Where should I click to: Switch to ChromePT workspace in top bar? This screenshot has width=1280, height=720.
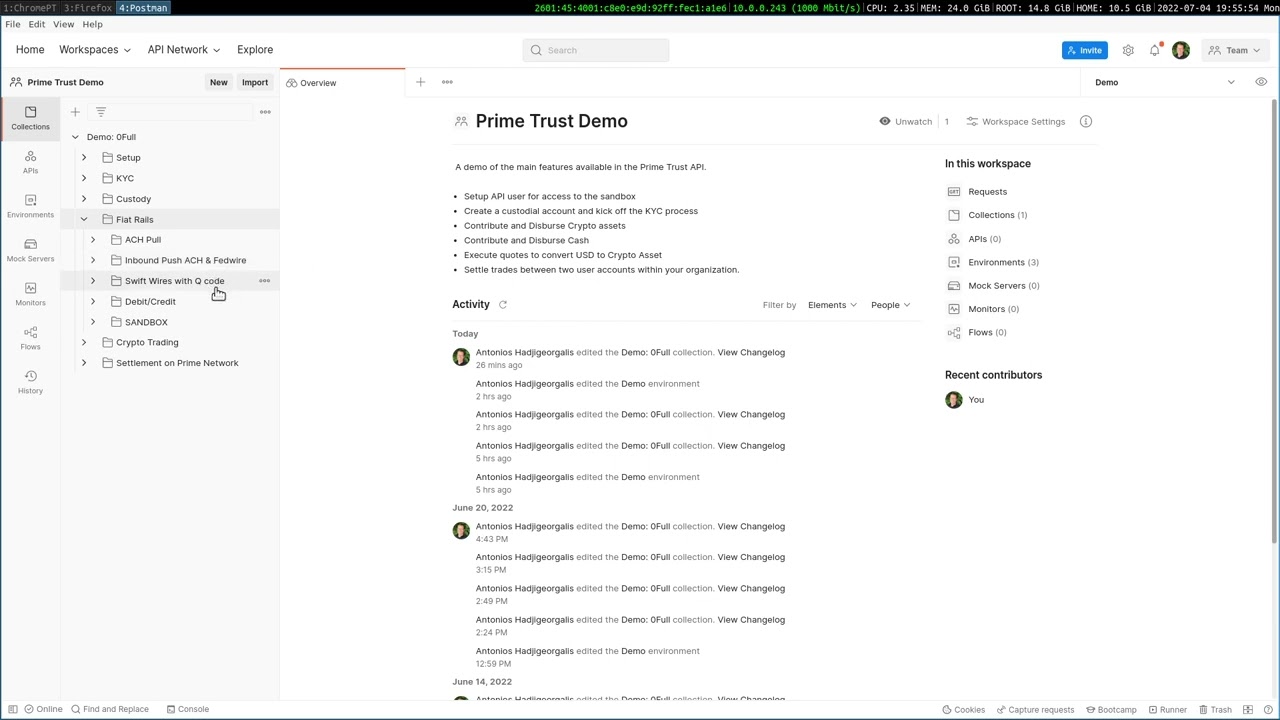(x=30, y=7)
